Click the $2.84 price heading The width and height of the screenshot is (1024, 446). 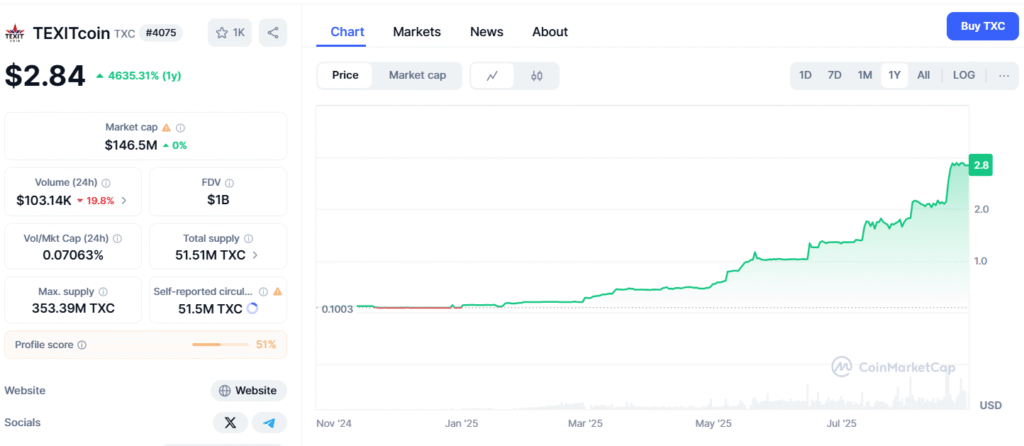[45, 76]
